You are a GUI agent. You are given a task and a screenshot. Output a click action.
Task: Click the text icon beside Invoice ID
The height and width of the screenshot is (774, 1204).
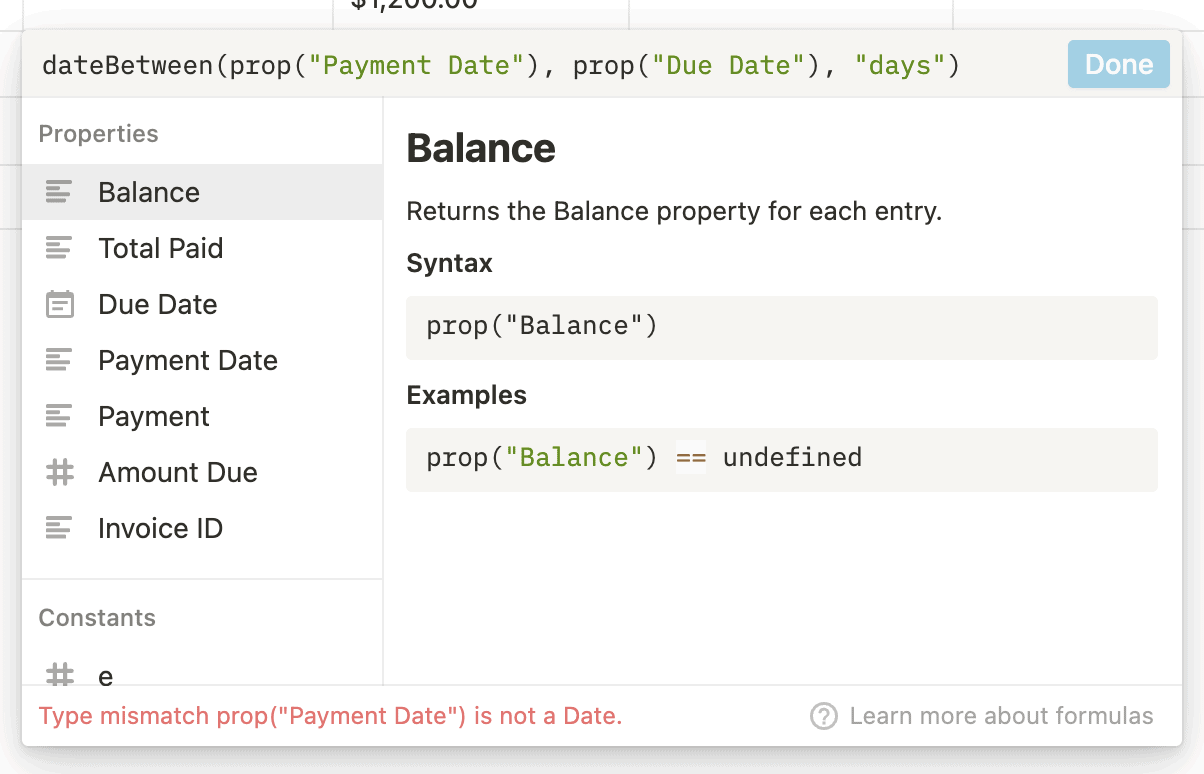(x=58, y=528)
